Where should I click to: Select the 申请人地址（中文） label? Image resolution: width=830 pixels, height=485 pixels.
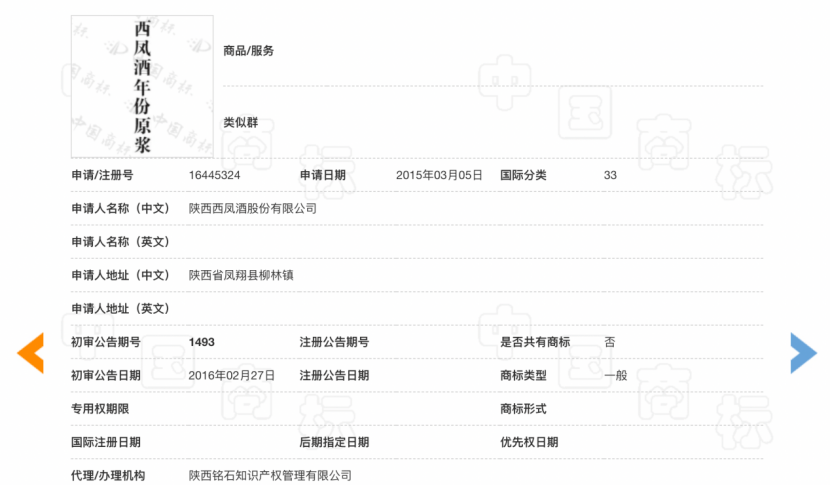[x=120, y=275]
